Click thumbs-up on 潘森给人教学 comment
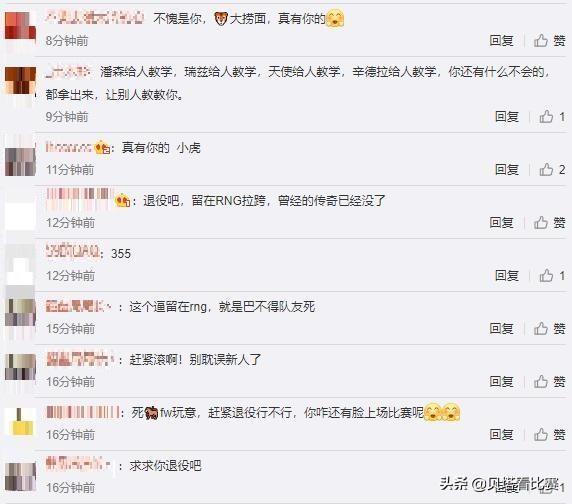 pyautogui.click(x=552, y=117)
